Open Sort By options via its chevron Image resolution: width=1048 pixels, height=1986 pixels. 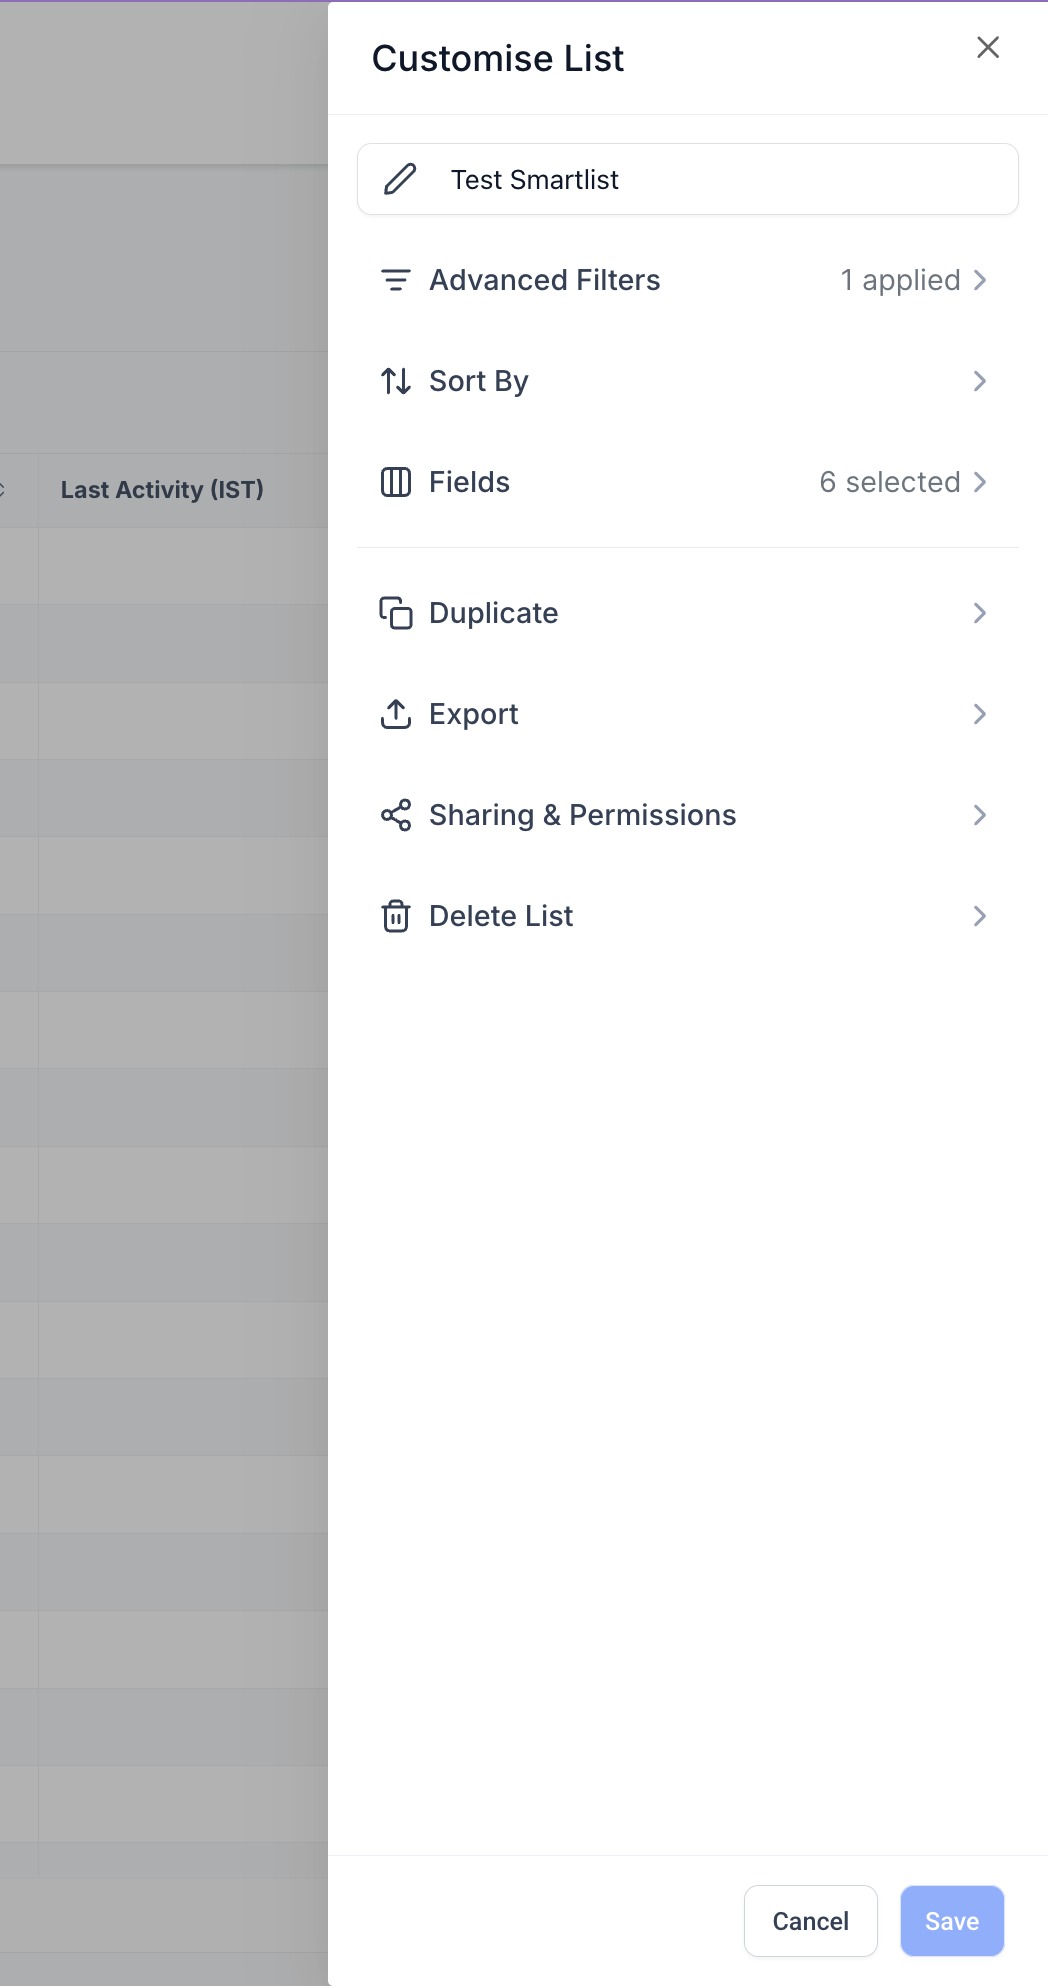point(980,381)
